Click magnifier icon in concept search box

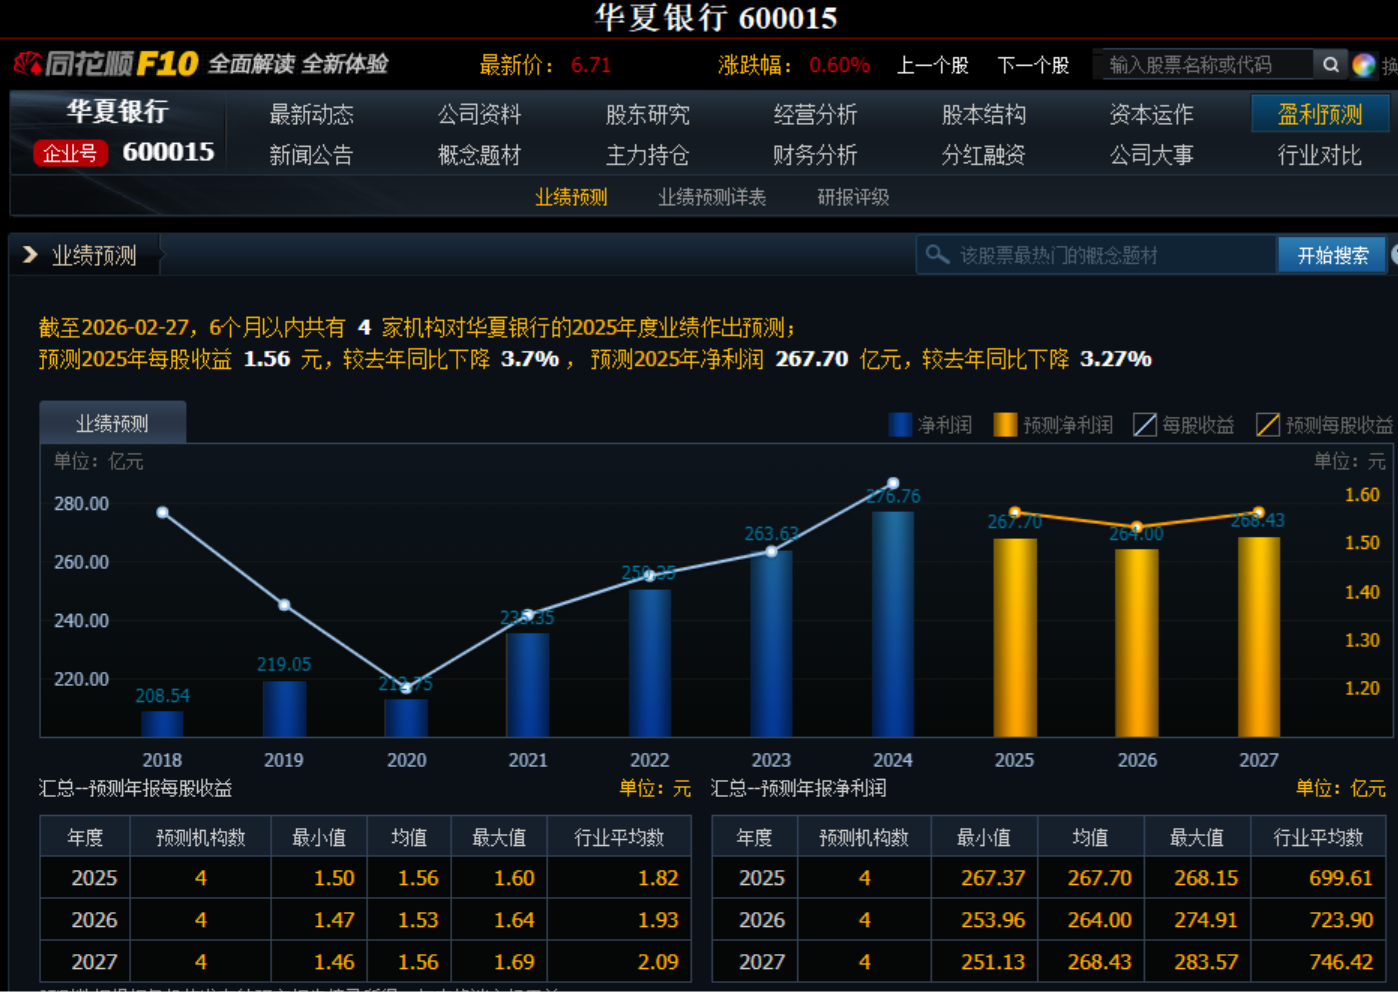(937, 255)
